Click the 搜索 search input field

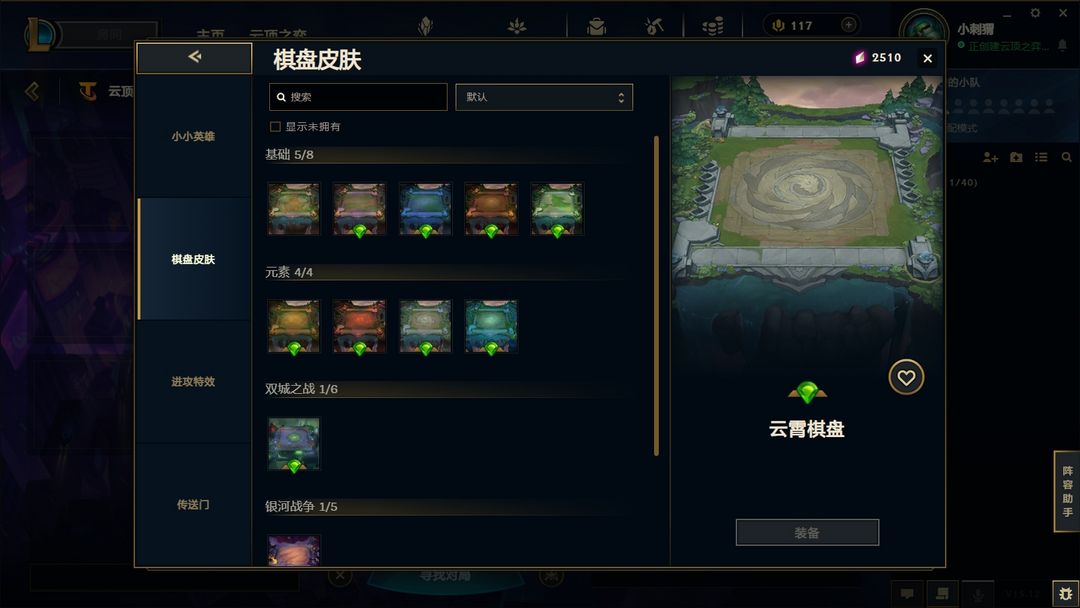coord(358,97)
